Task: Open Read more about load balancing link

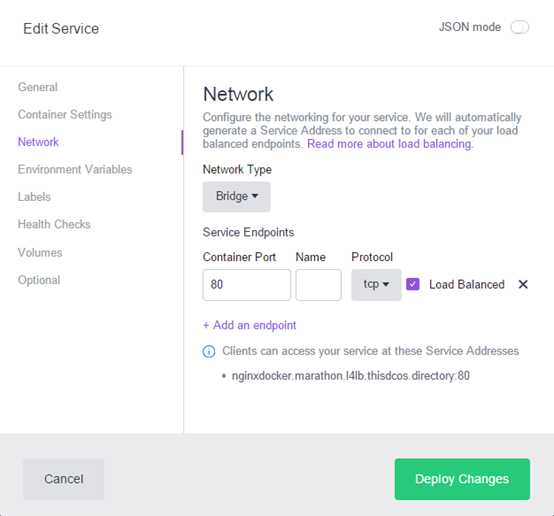Action: coord(389,144)
